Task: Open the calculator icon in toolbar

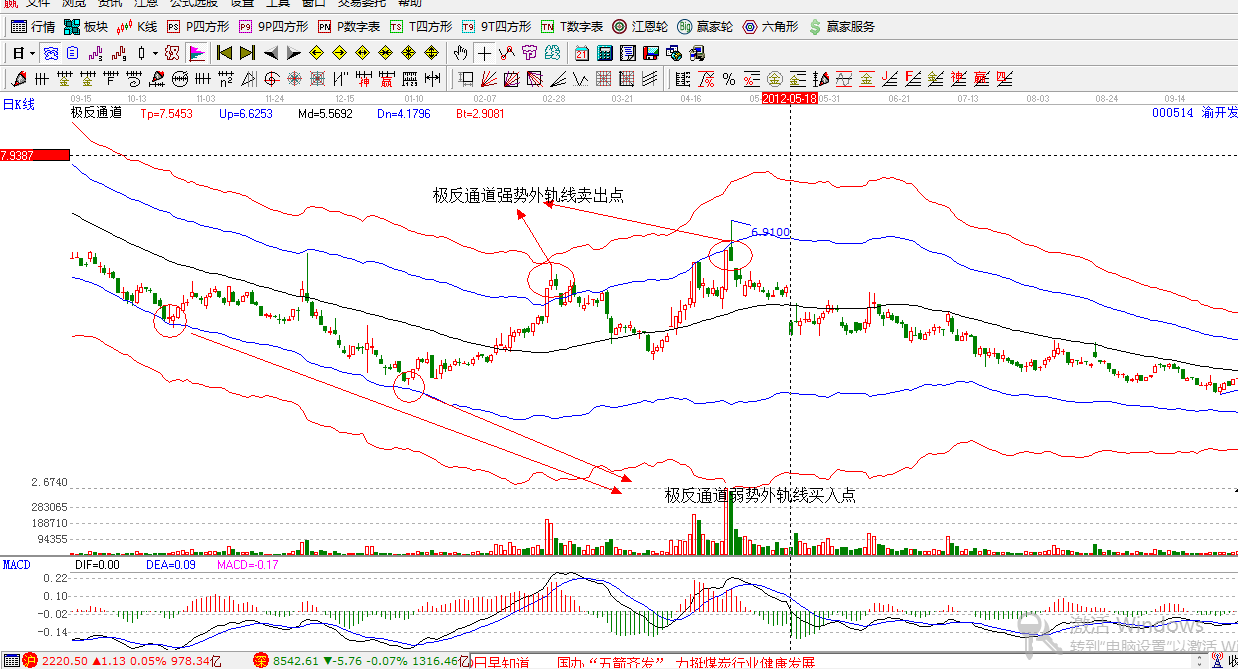Action: [x=605, y=53]
